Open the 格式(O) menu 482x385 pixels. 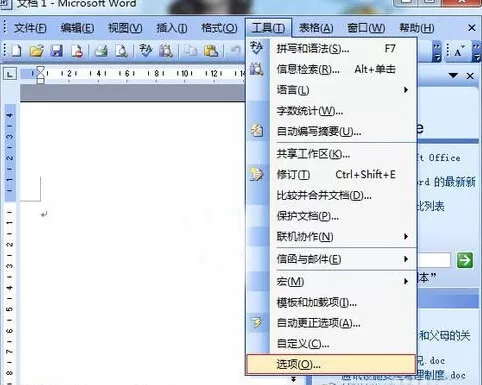[x=219, y=28]
